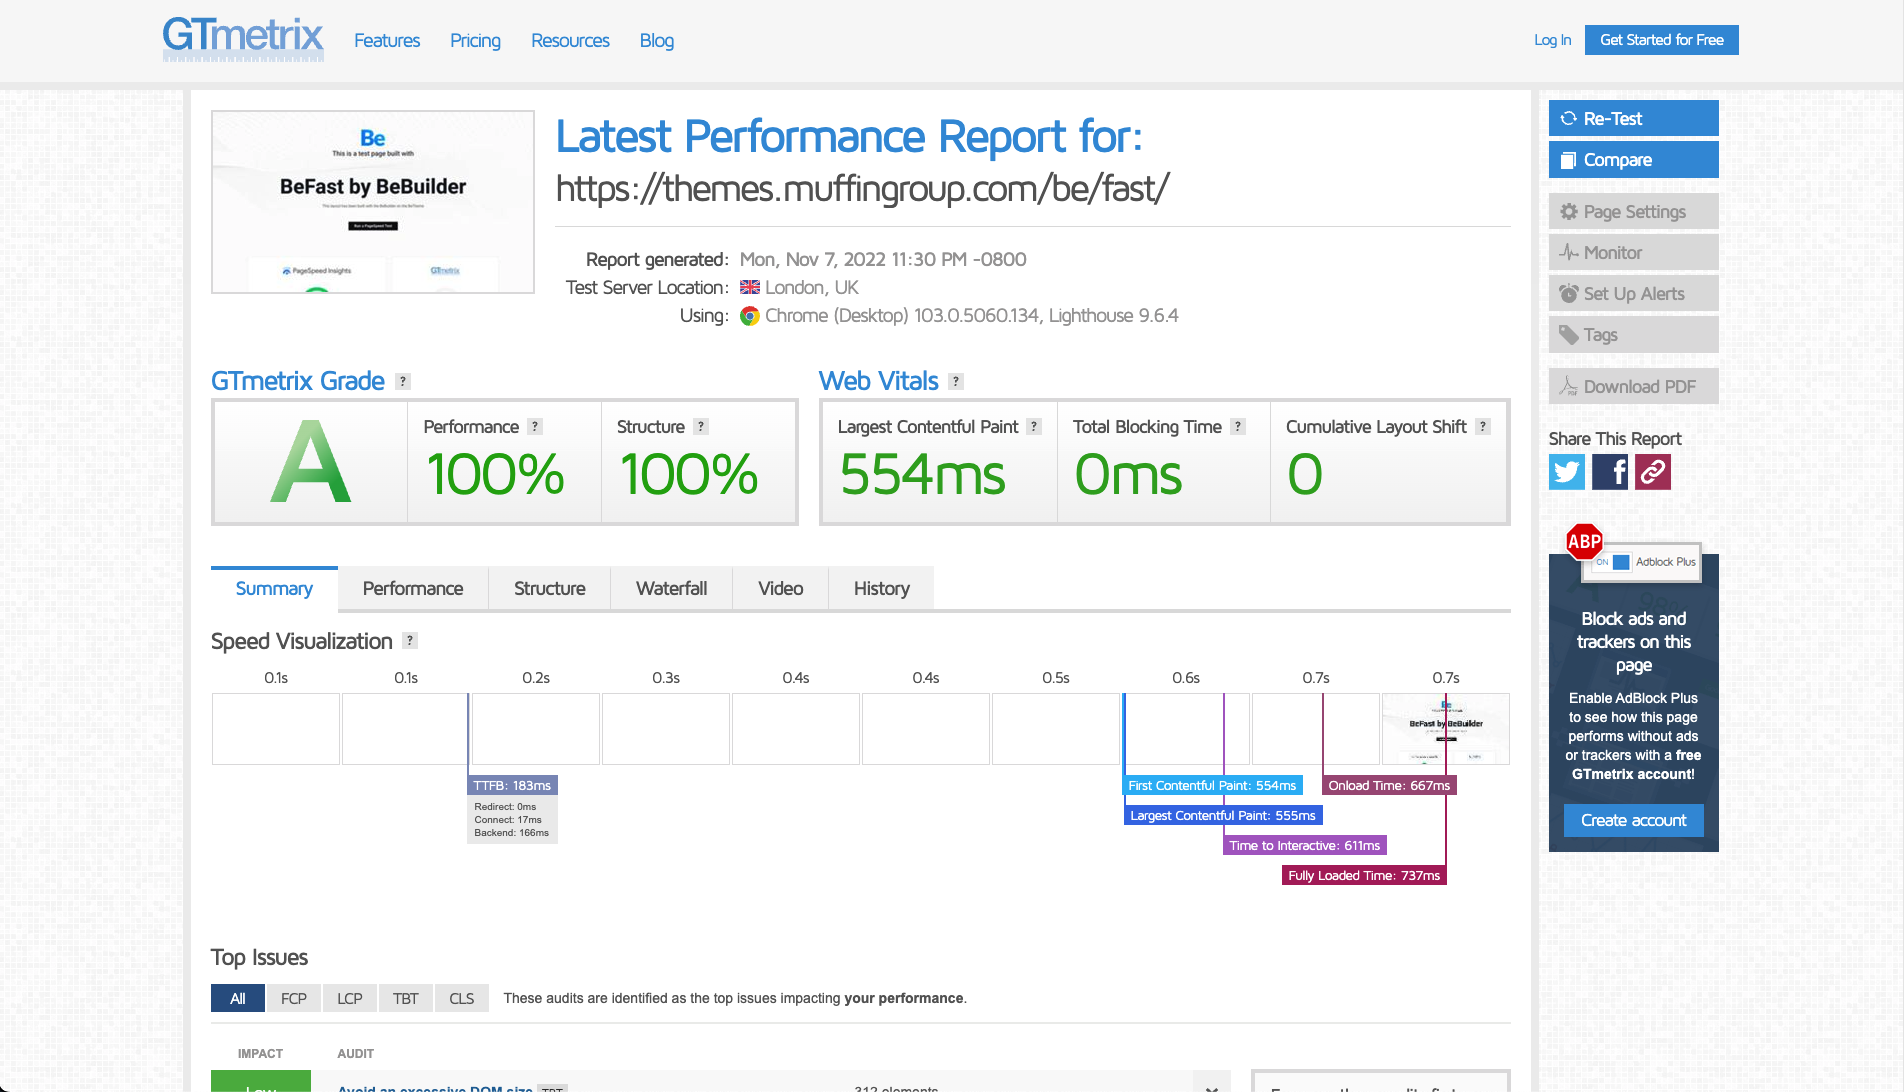Share report on Twitter
Image resolution: width=1904 pixels, height=1092 pixels.
(x=1567, y=472)
